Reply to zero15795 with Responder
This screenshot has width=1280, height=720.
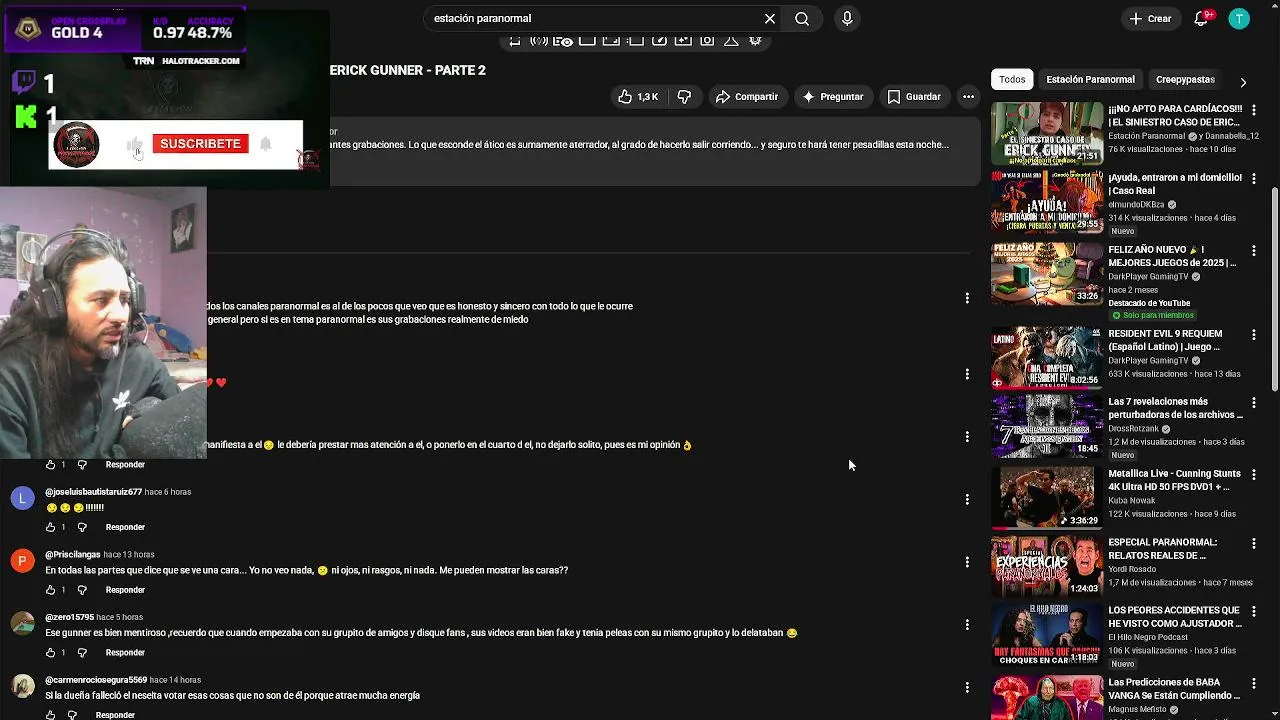pos(125,652)
